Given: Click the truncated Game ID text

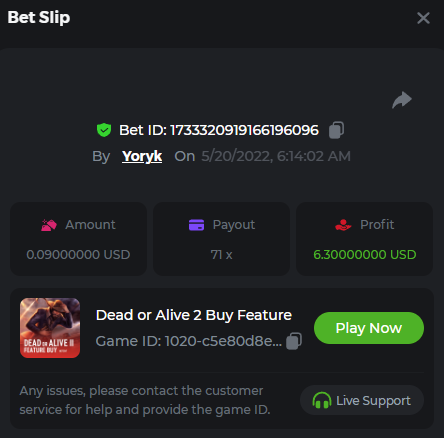Looking at the screenshot, I should (x=189, y=341).
